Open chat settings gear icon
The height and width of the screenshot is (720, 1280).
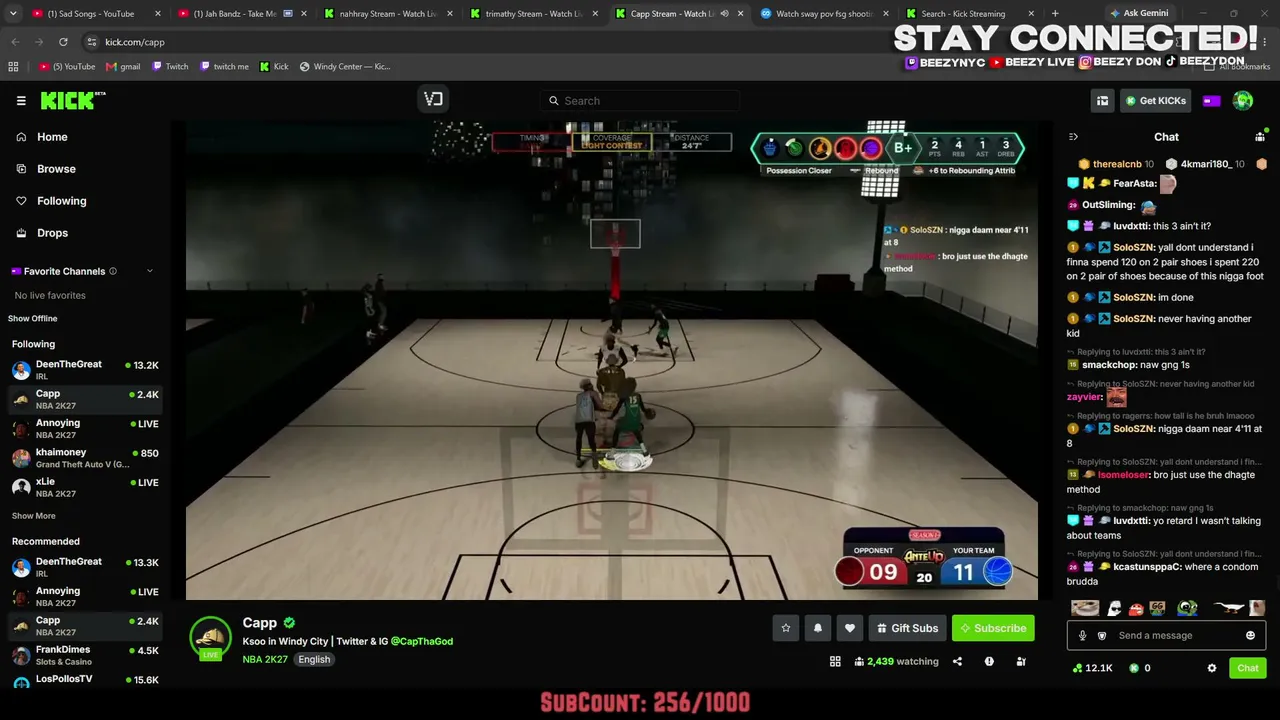1212,668
